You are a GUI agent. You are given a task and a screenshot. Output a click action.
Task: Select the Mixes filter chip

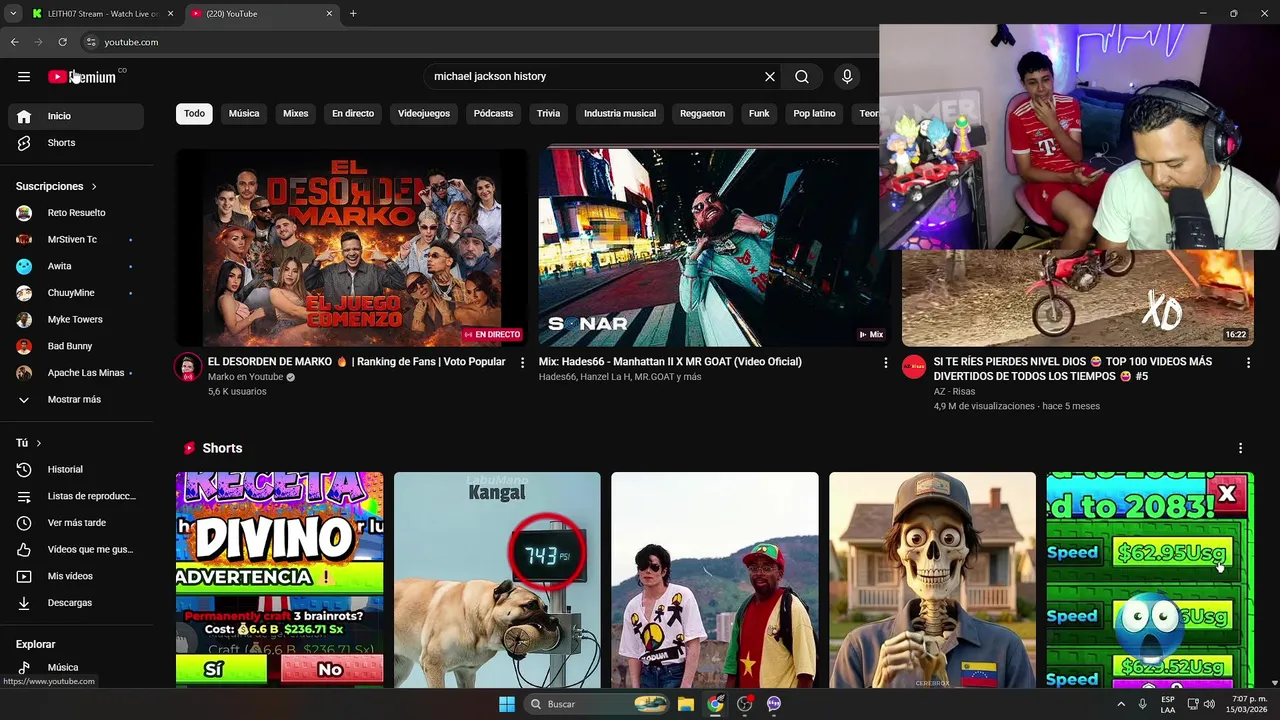[296, 114]
